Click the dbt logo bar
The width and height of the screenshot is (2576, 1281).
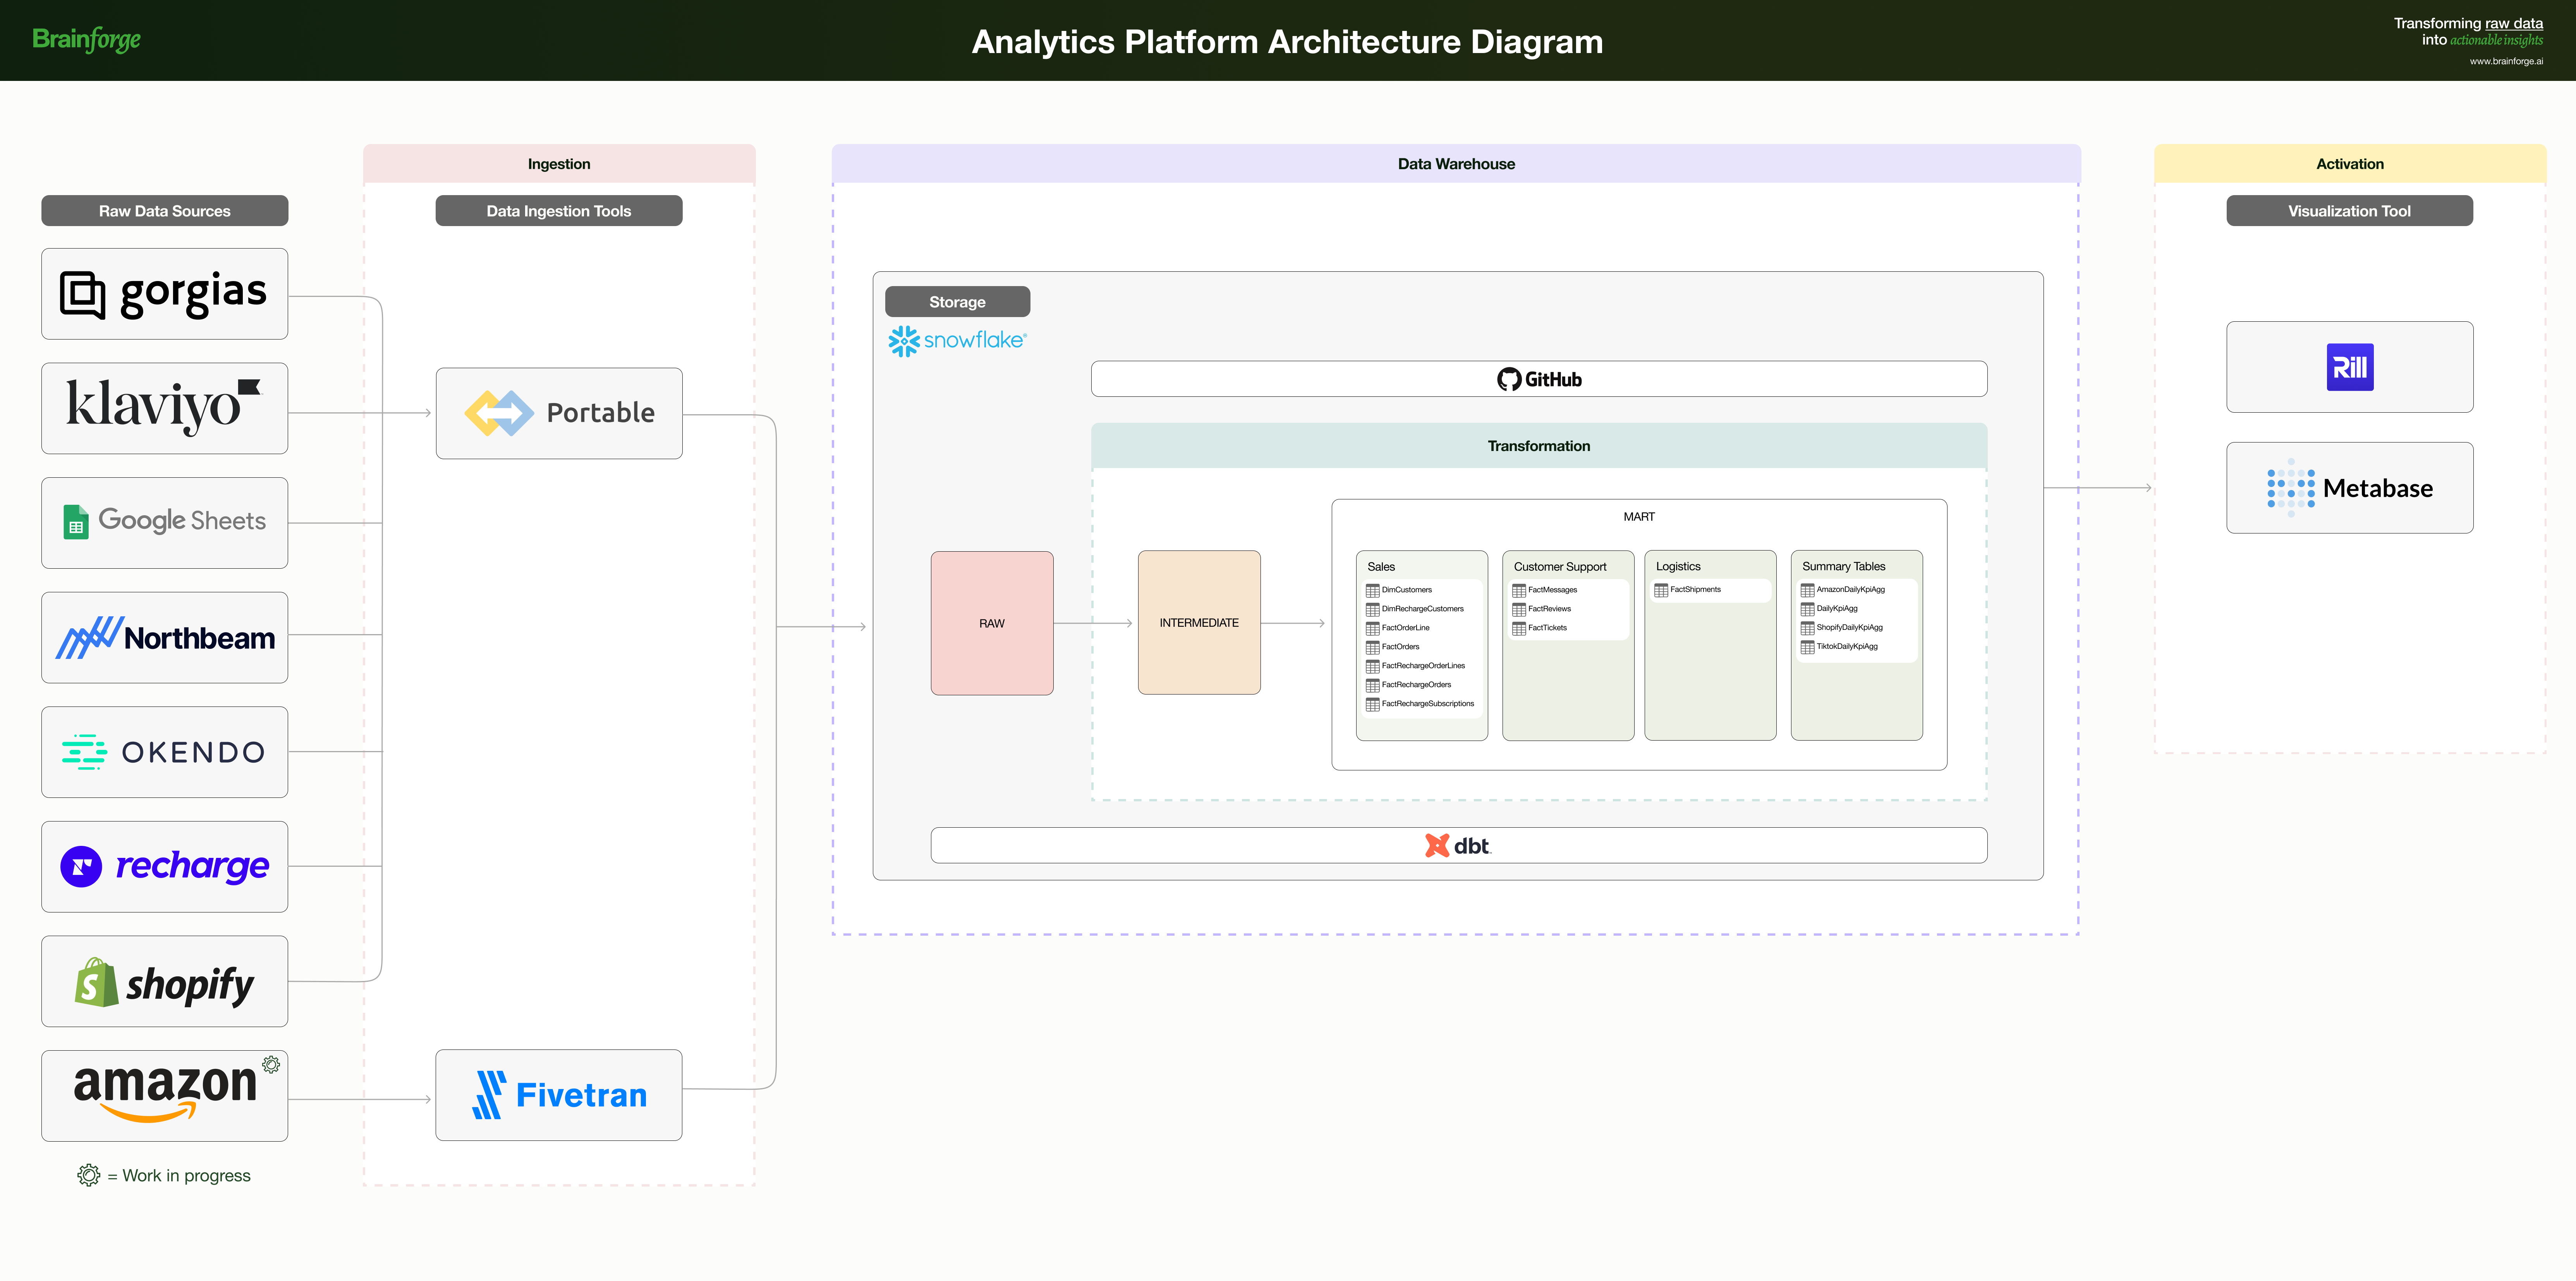(x=1459, y=845)
